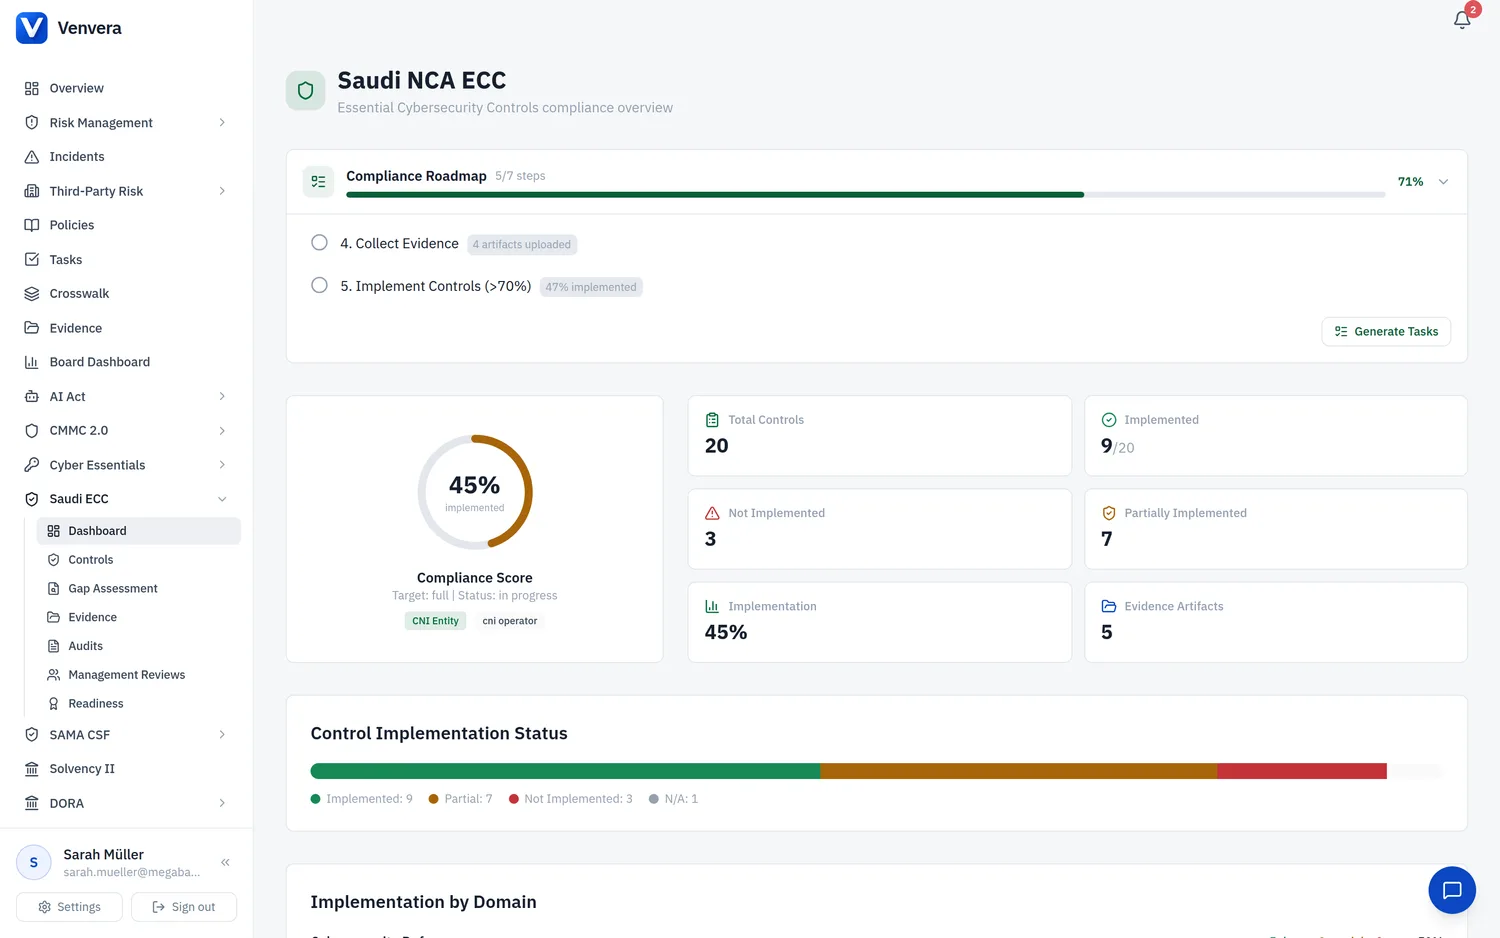This screenshot has width=1500, height=938.
Task: Expand Cyber Essentials submenu chevron
Action: pos(222,465)
